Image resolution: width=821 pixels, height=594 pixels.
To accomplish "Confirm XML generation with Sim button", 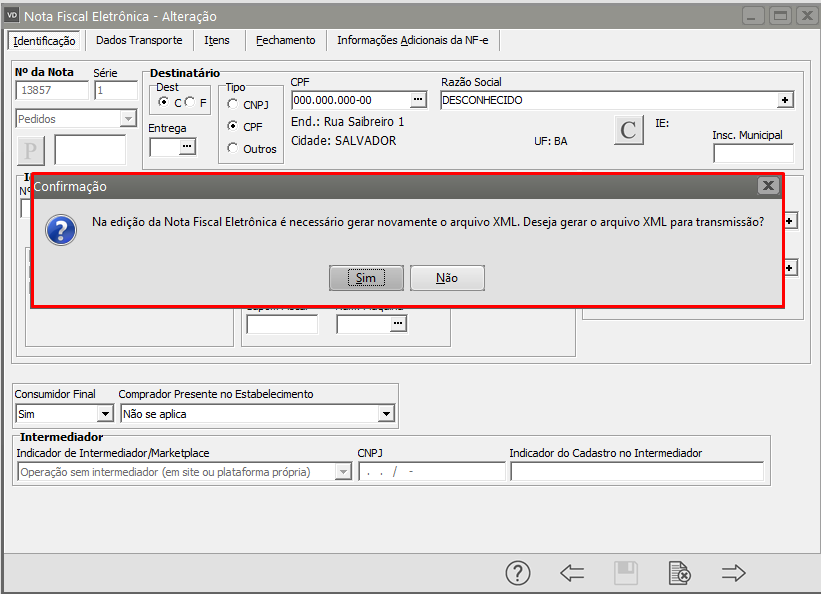I will pos(366,278).
